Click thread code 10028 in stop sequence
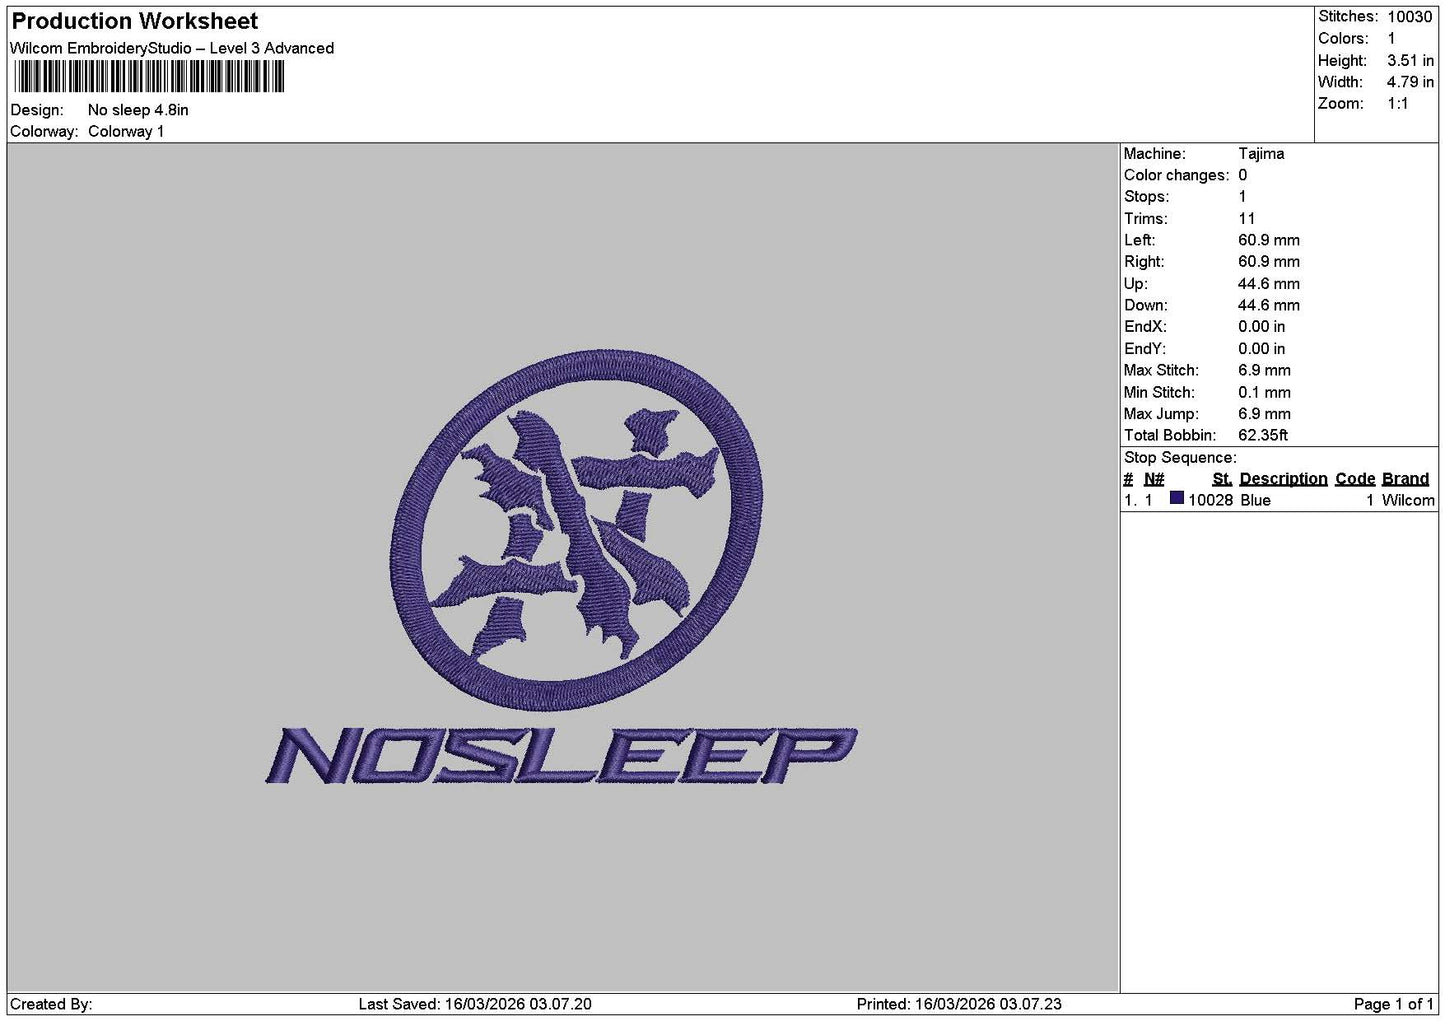Screen dimensions: 1445x1021 [1210, 500]
